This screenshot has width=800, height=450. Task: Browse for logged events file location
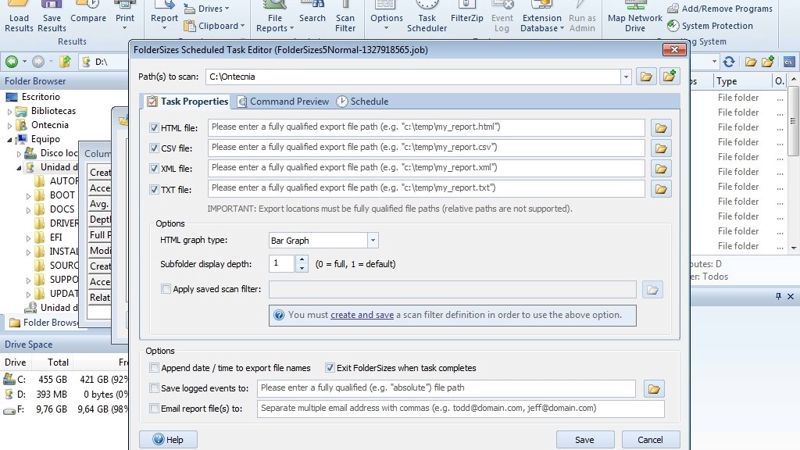654,389
